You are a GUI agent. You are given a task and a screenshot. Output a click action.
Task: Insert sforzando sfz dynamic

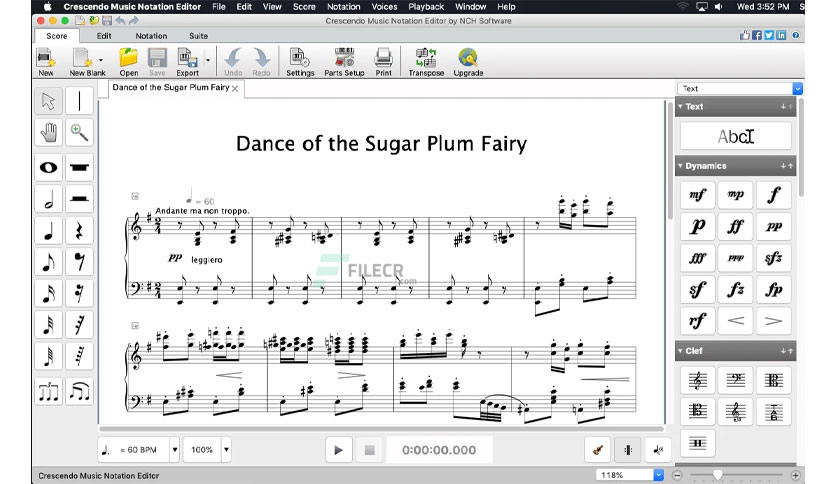pyautogui.click(x=774, y=258)
